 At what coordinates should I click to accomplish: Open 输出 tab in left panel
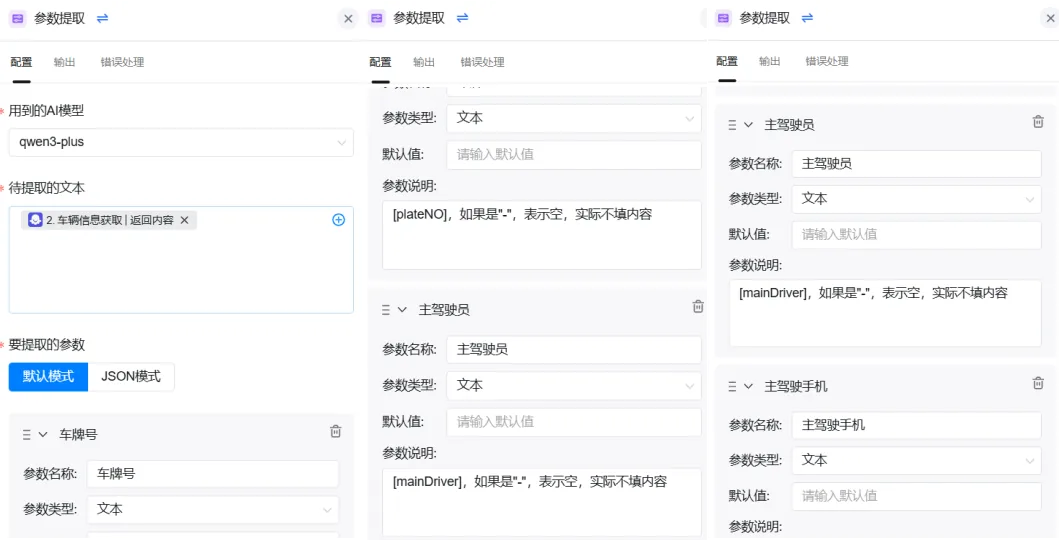(64, 62)
